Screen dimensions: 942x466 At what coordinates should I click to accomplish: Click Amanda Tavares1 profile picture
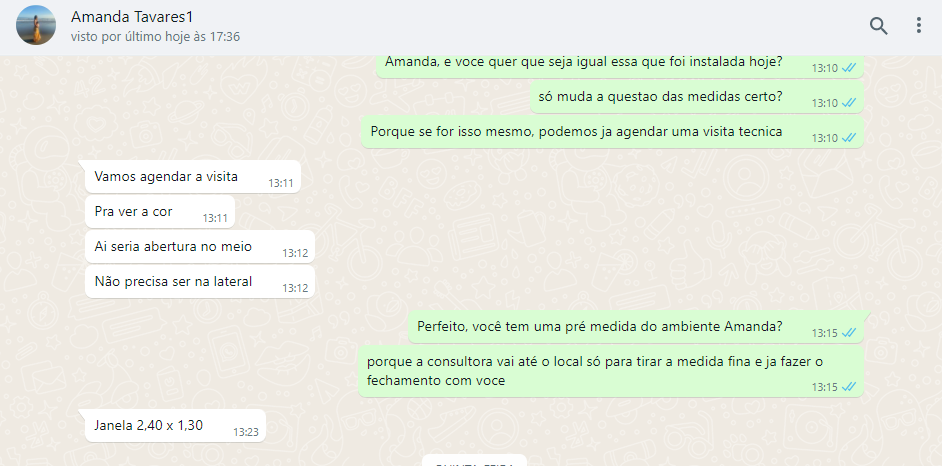tap(36, 25)
